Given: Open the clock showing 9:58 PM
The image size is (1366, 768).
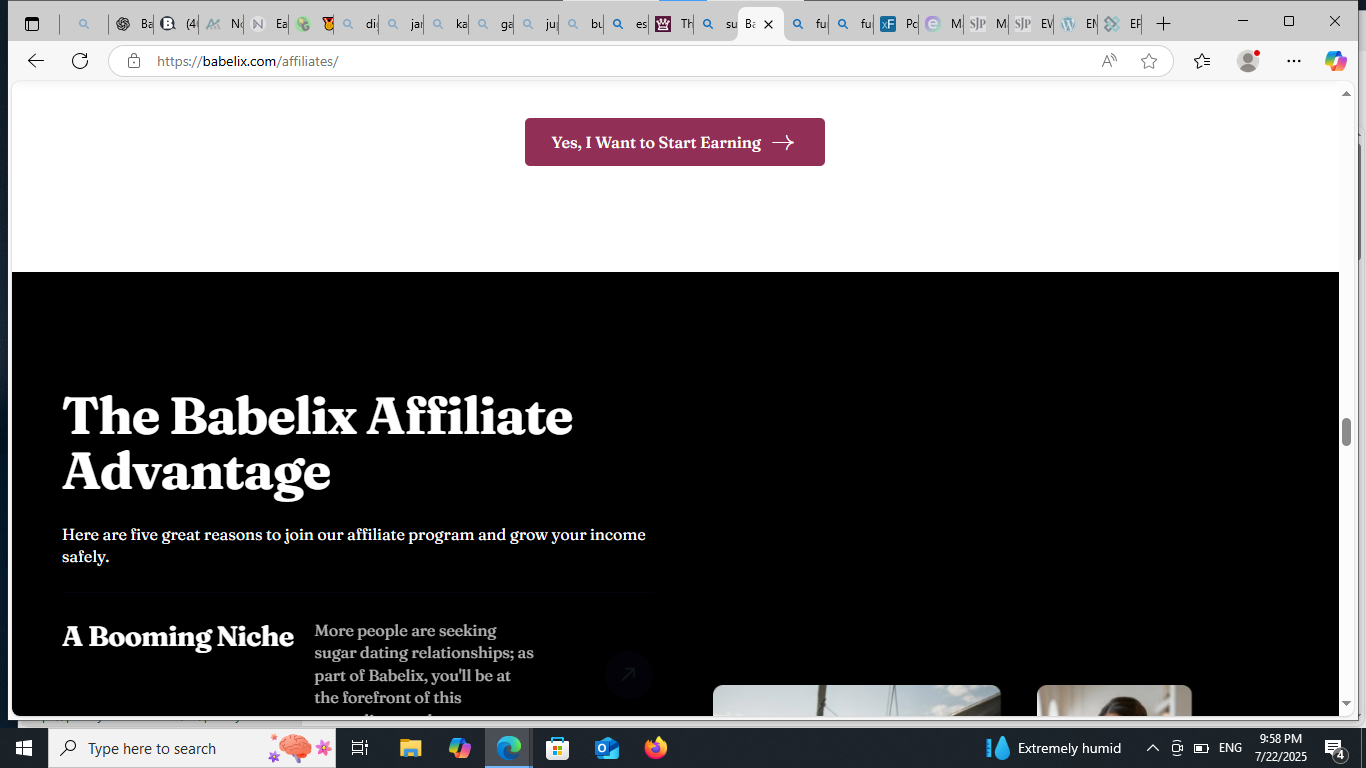Looking at the screenshot, I should [x=1280, y=748].
